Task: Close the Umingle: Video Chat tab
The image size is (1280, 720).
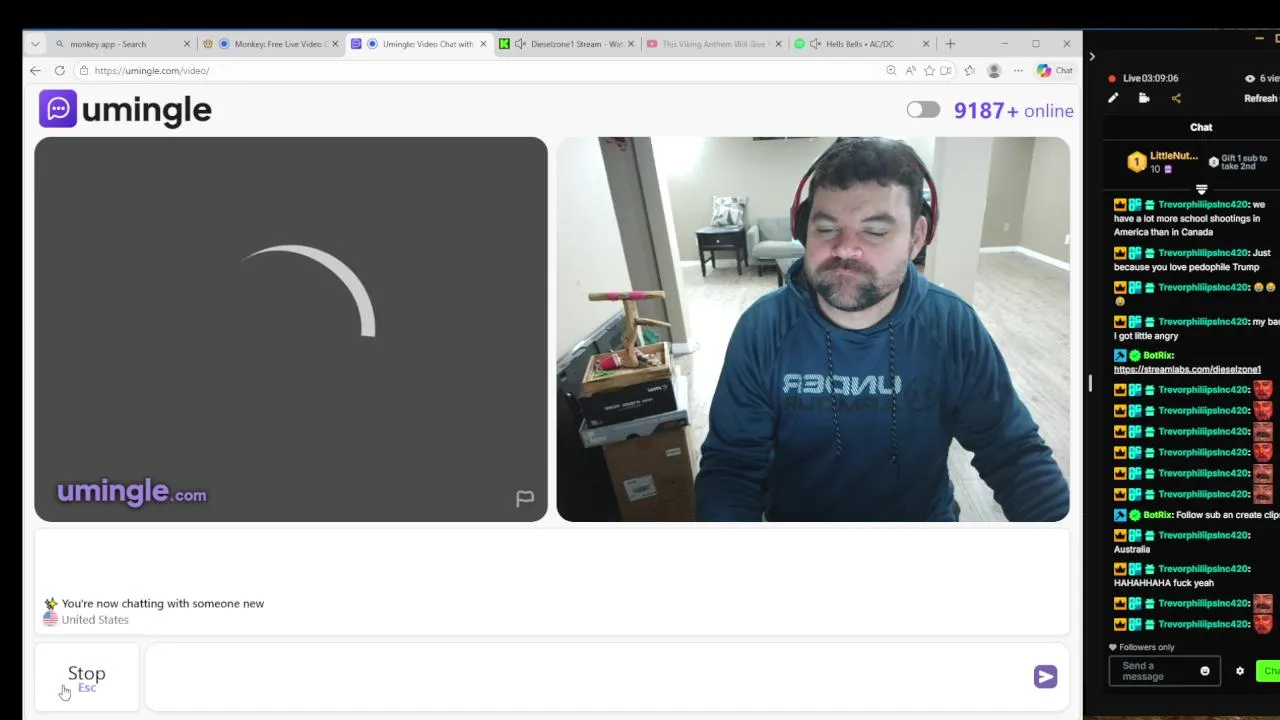Action: tap(483, 44)
